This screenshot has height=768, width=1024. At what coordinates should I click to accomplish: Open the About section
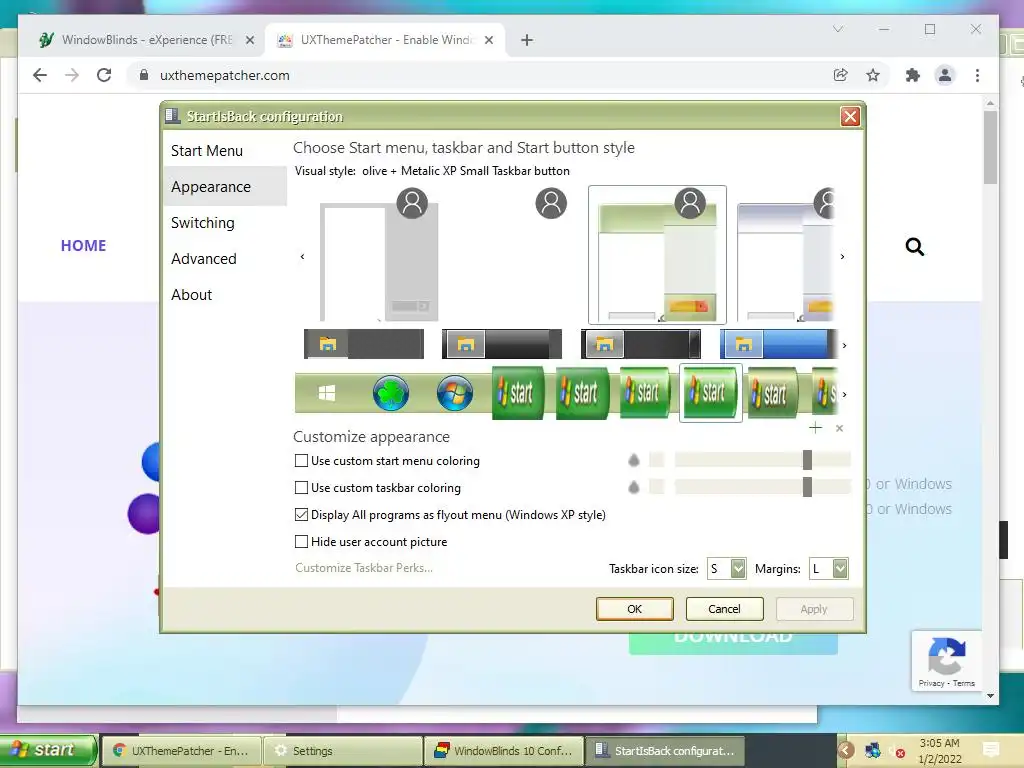[191, 295]
